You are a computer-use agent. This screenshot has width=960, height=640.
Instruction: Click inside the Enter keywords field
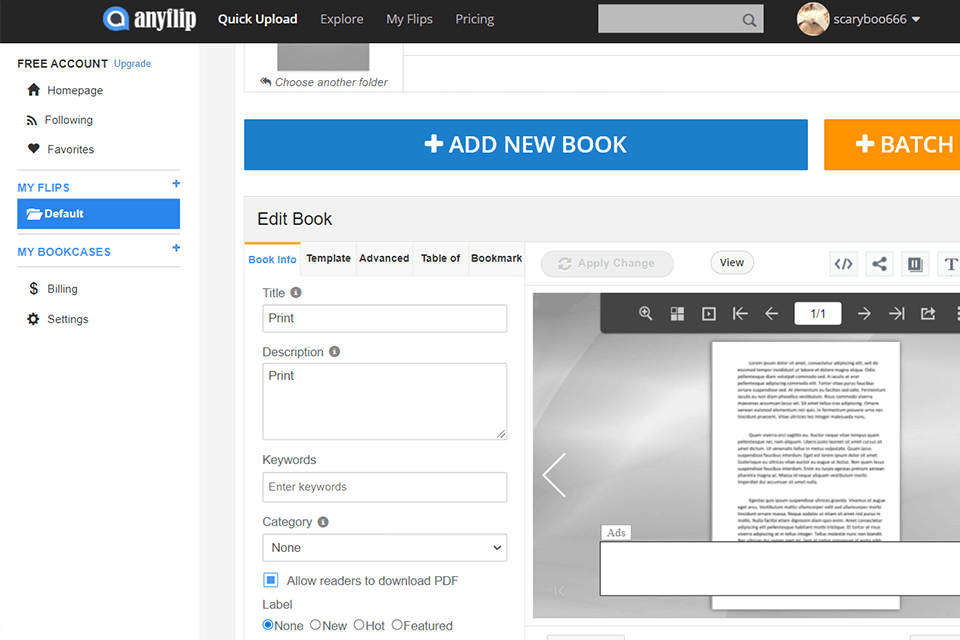384,487
